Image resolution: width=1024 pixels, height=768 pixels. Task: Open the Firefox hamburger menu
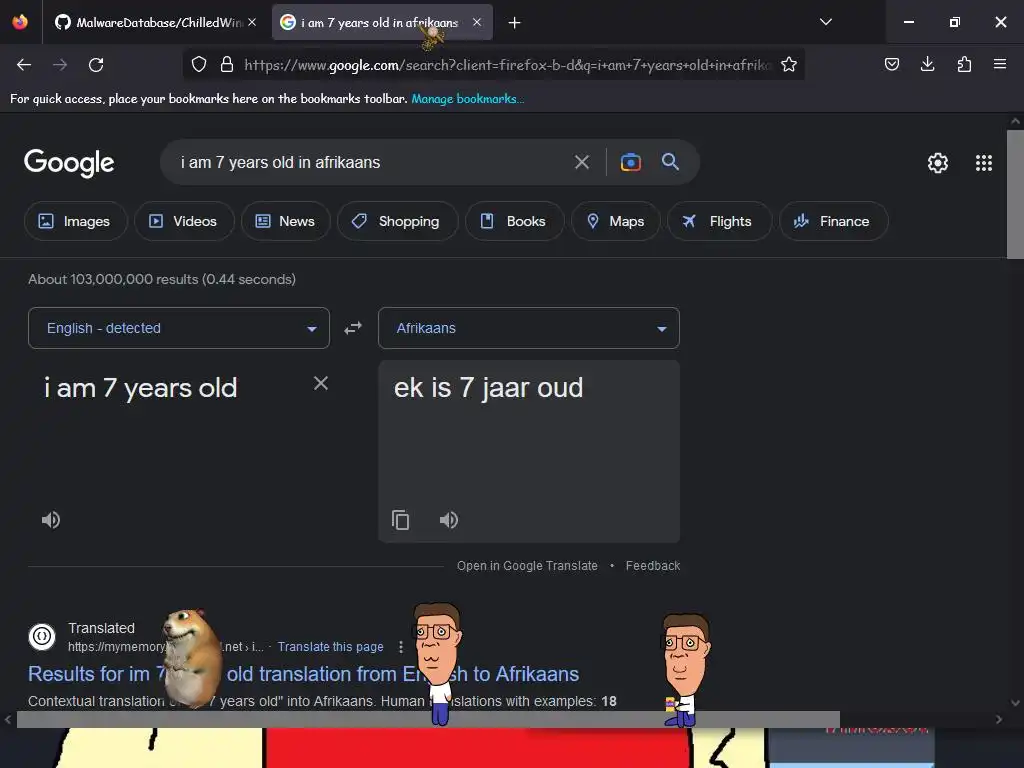[1000, 64]
